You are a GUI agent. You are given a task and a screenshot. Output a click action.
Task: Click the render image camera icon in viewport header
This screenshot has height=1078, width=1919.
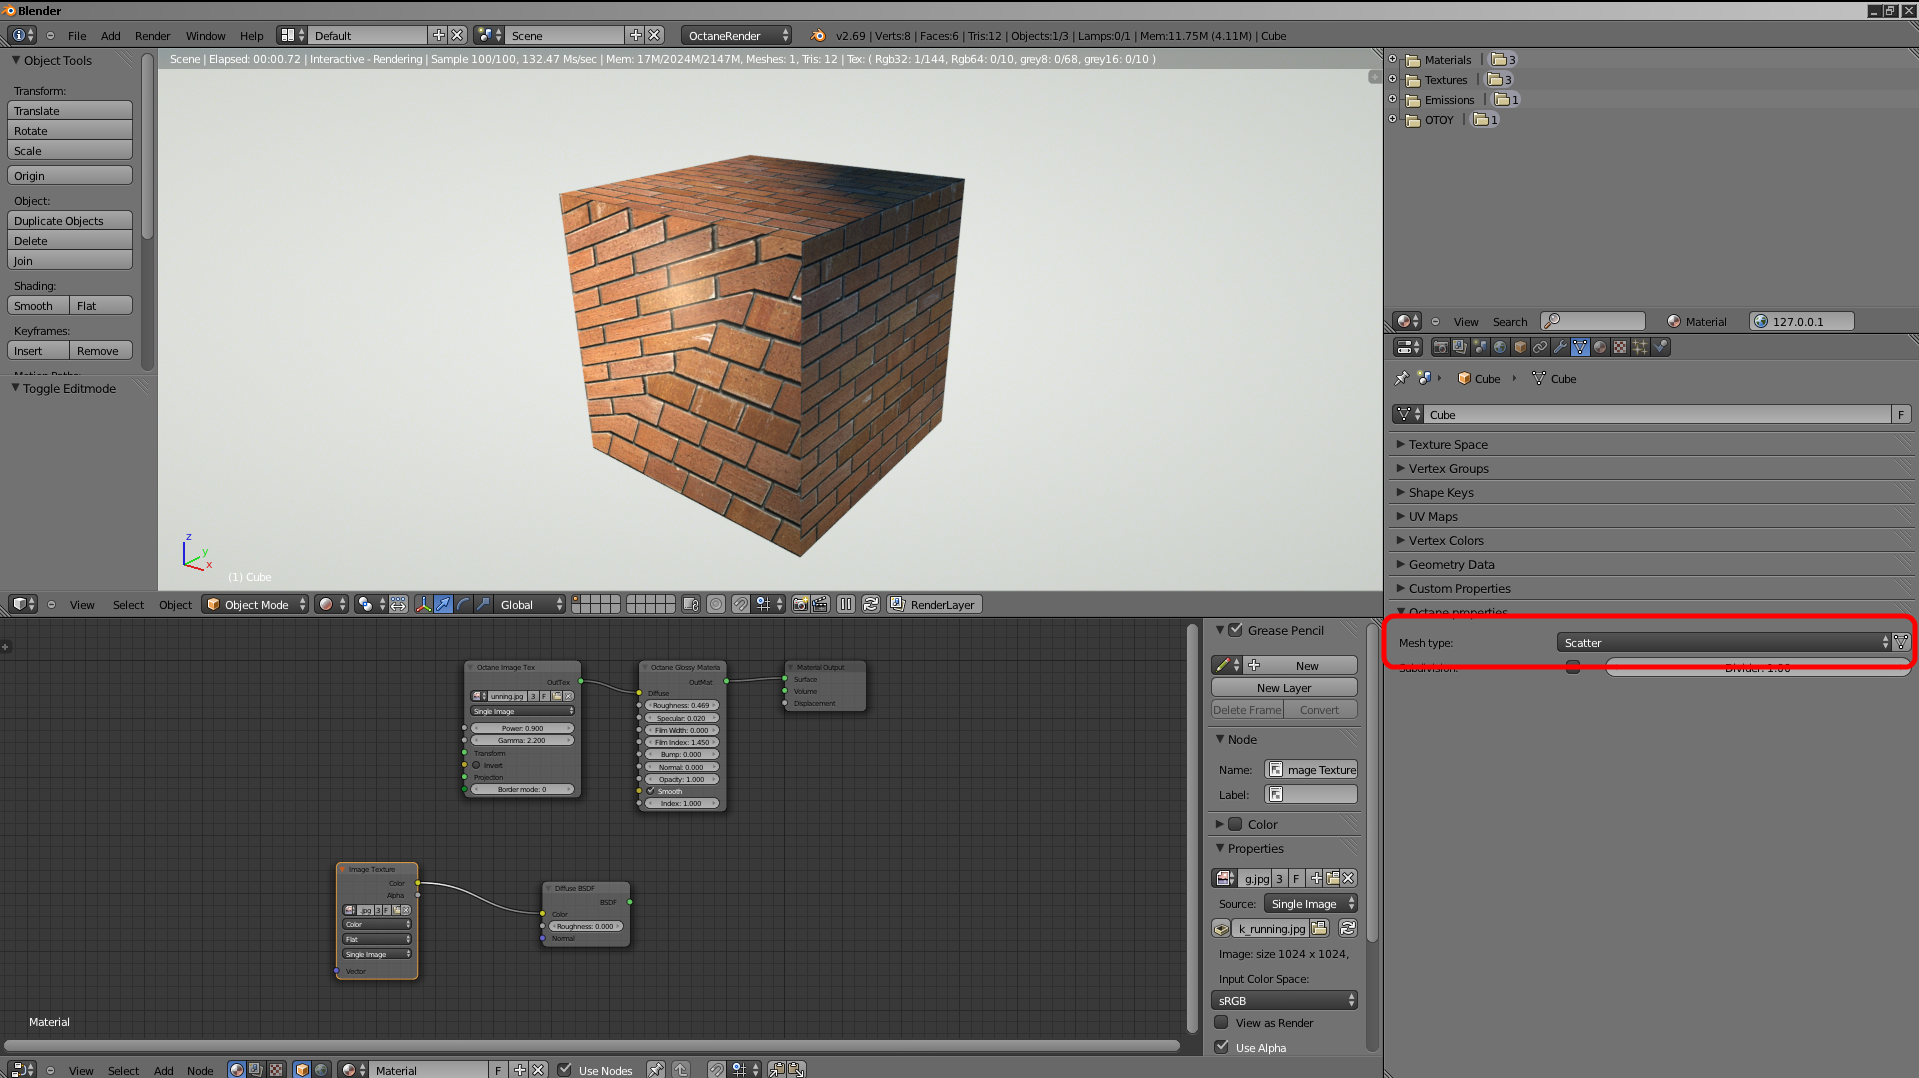pyautogui.click(x=800, y=604)
